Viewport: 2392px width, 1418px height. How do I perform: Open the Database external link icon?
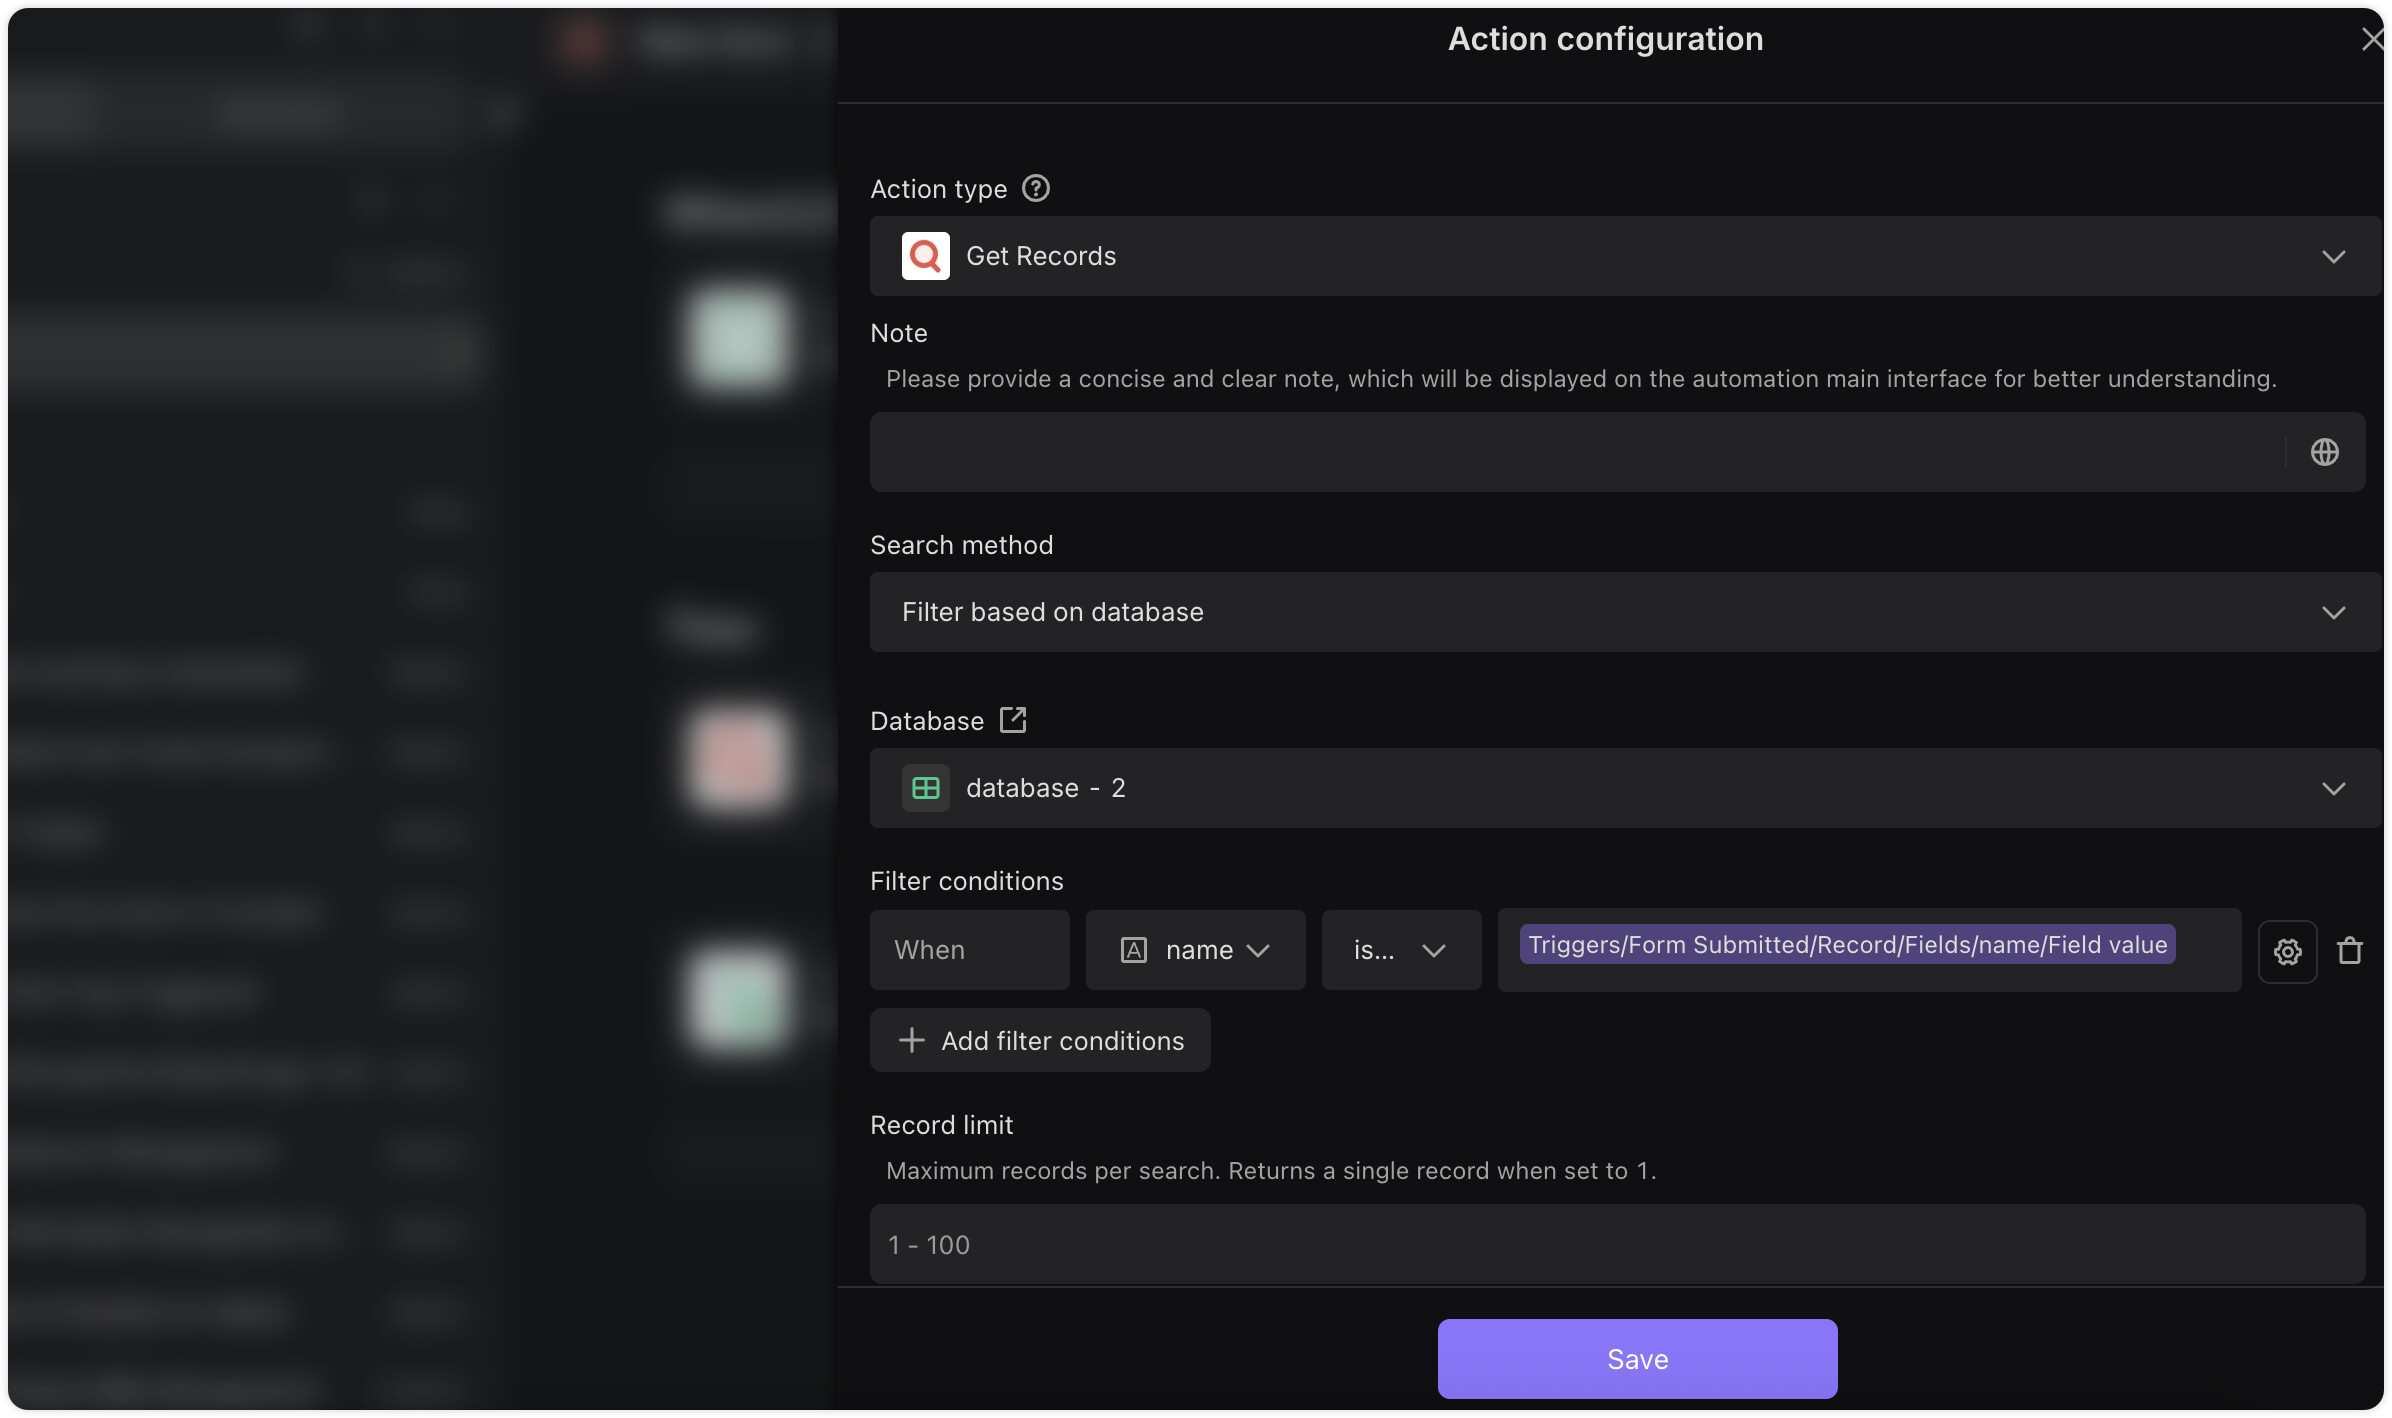1013,720
